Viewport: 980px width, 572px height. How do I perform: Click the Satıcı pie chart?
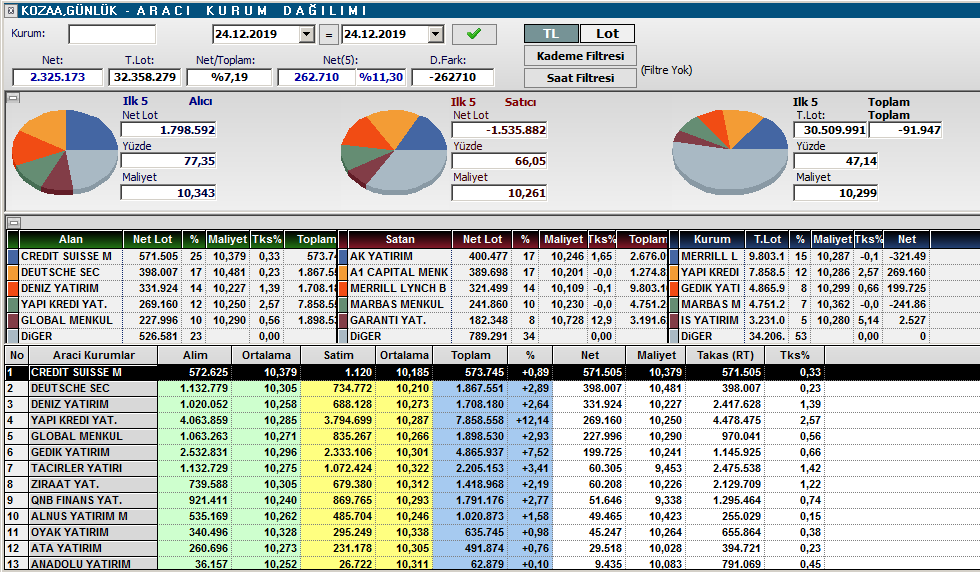pyautogui.click(x=394, y=152)
